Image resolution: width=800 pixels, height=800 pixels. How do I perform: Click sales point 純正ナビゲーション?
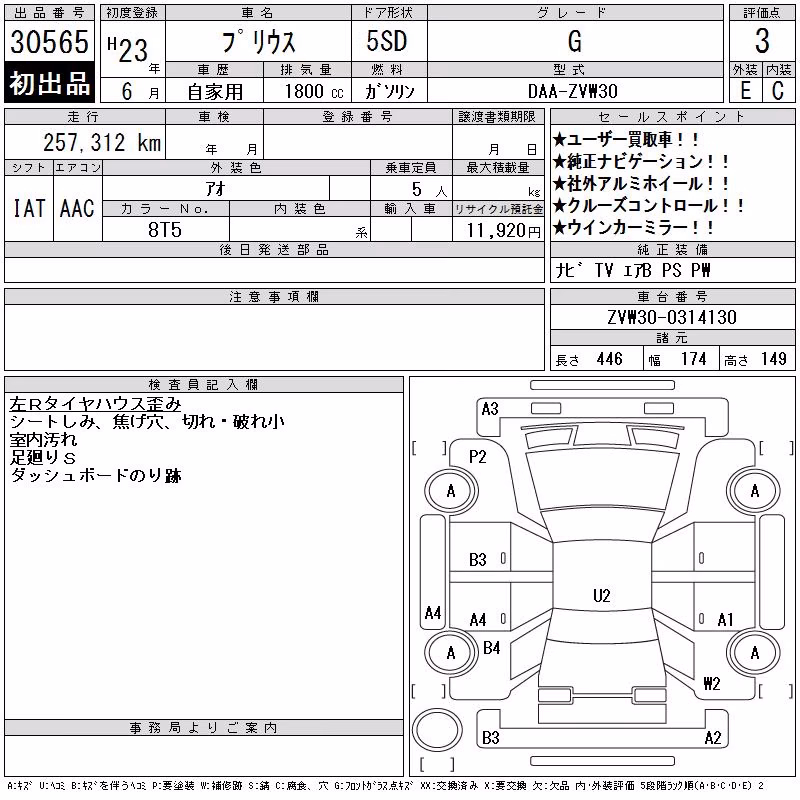pos(642,162)
